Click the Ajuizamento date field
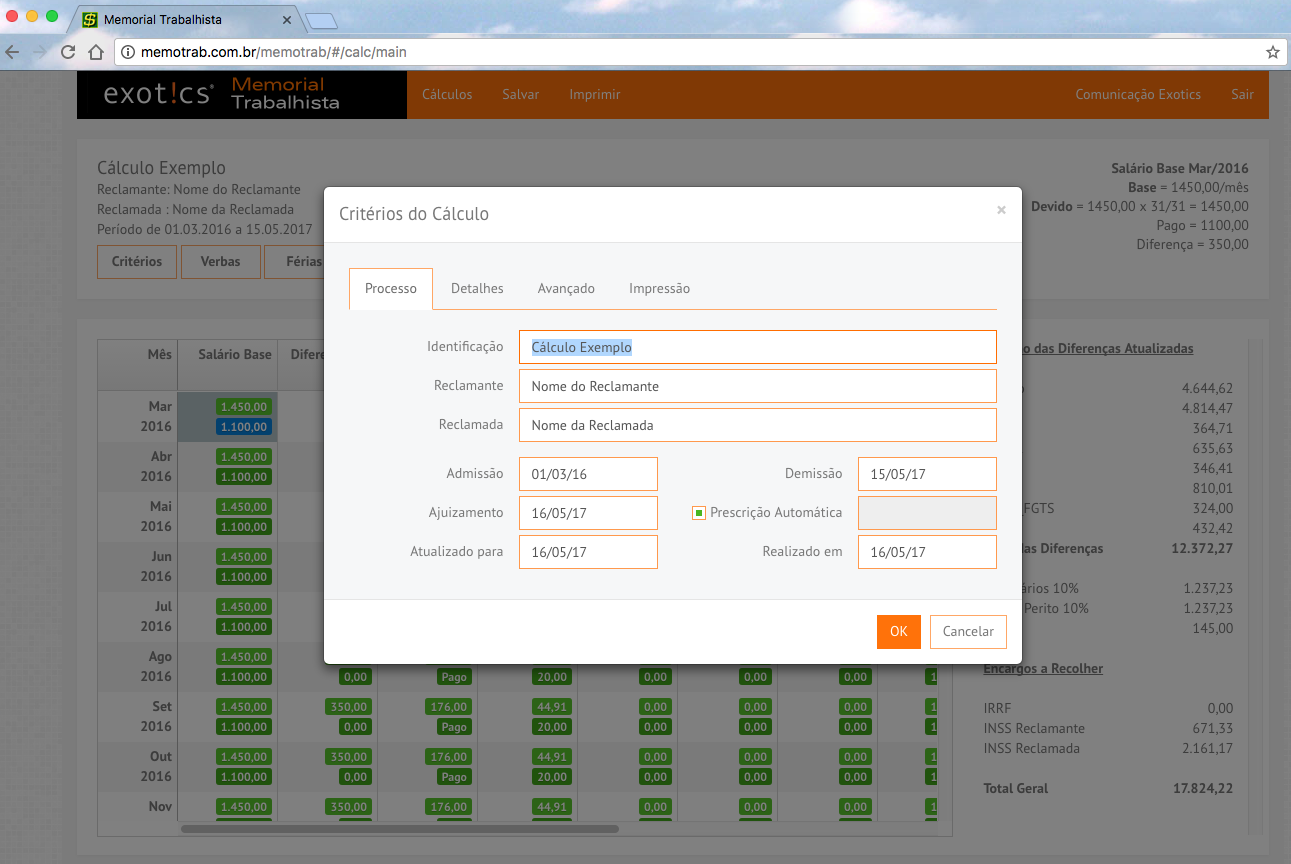1291x864 pixels. 588,513
